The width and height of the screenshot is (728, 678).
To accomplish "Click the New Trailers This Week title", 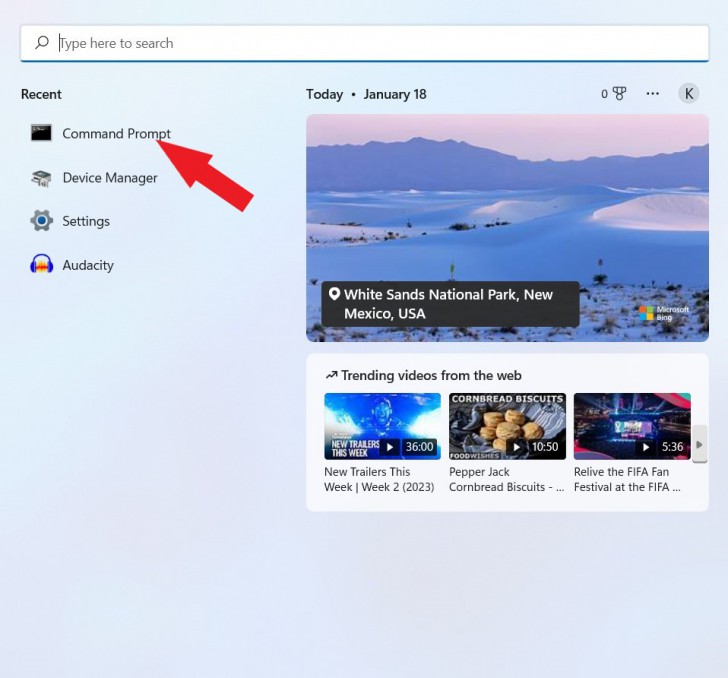I will pos(379,479).
